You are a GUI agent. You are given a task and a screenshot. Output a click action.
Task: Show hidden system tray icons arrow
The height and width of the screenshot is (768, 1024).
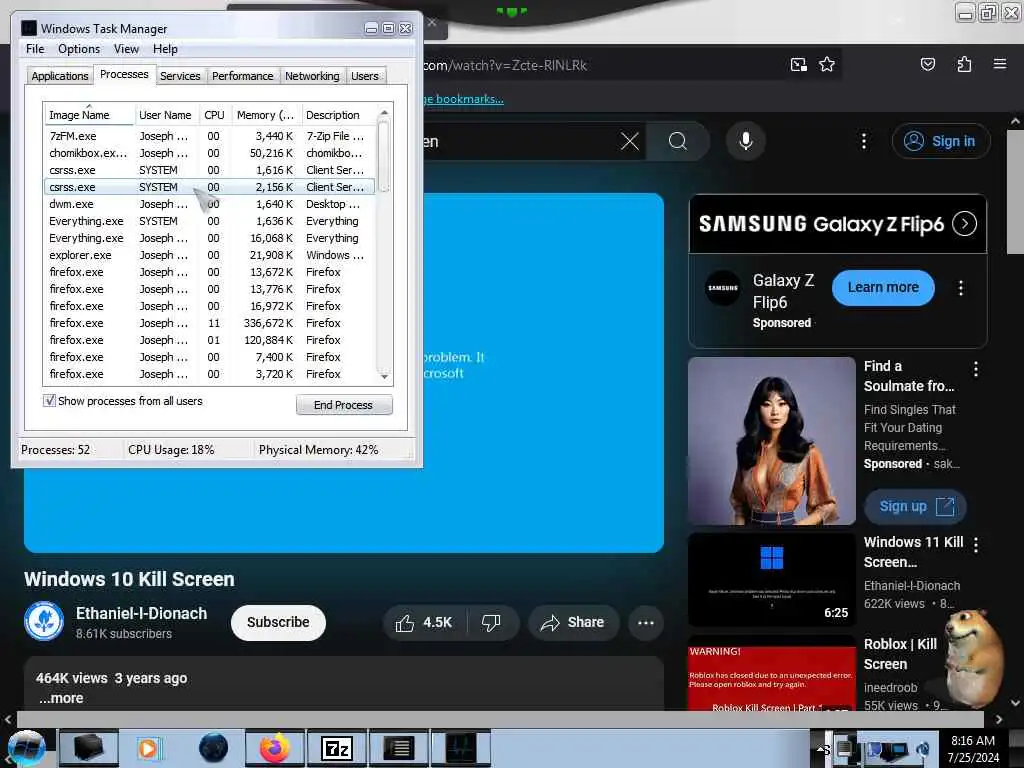pos(819,748)
